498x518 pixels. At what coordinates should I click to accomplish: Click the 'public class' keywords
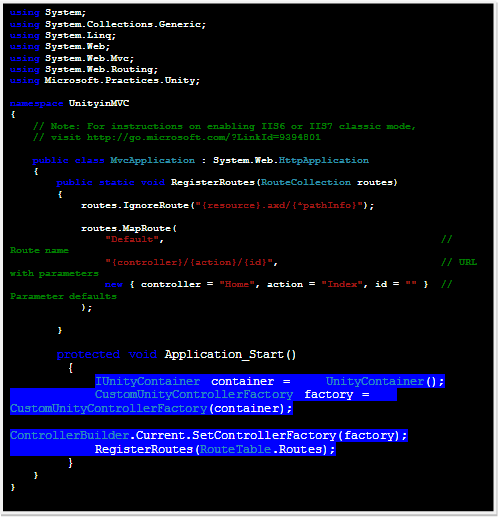tap(68, 160)
